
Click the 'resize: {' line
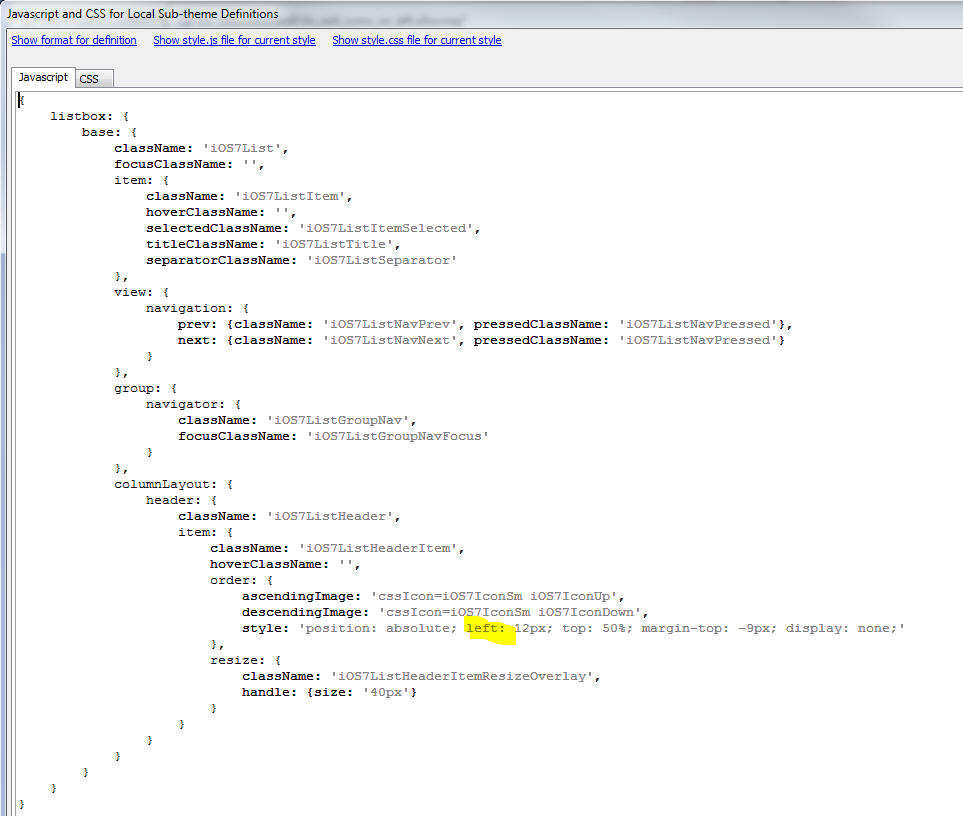coord(246,660)
